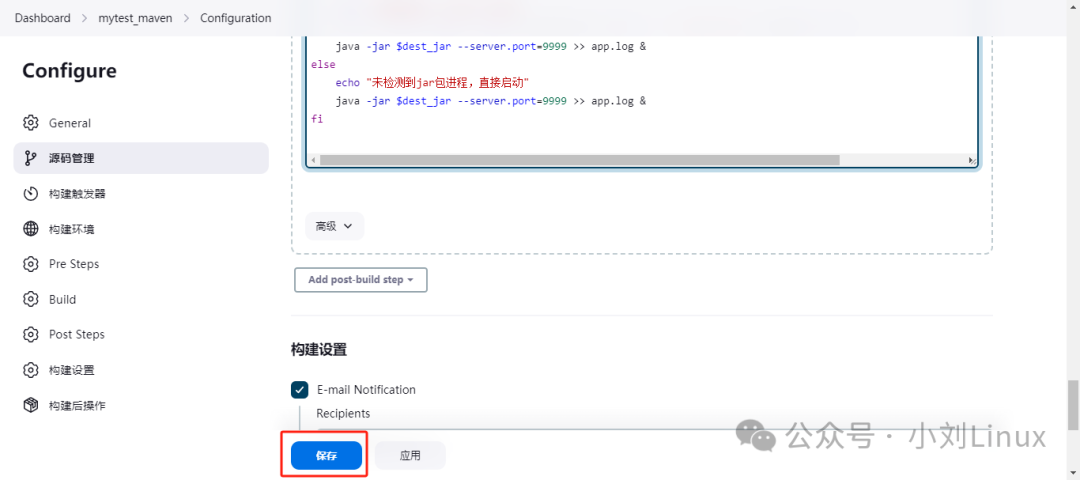
Task: Click the script editor horizontal scrollbar
Action: point(579,160)
